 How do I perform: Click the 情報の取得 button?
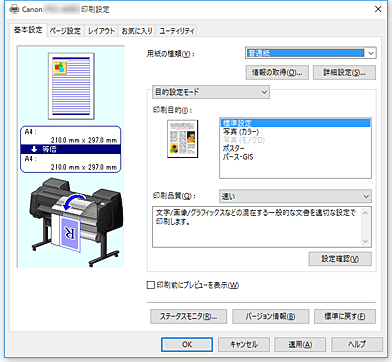[x=277, y=72]
